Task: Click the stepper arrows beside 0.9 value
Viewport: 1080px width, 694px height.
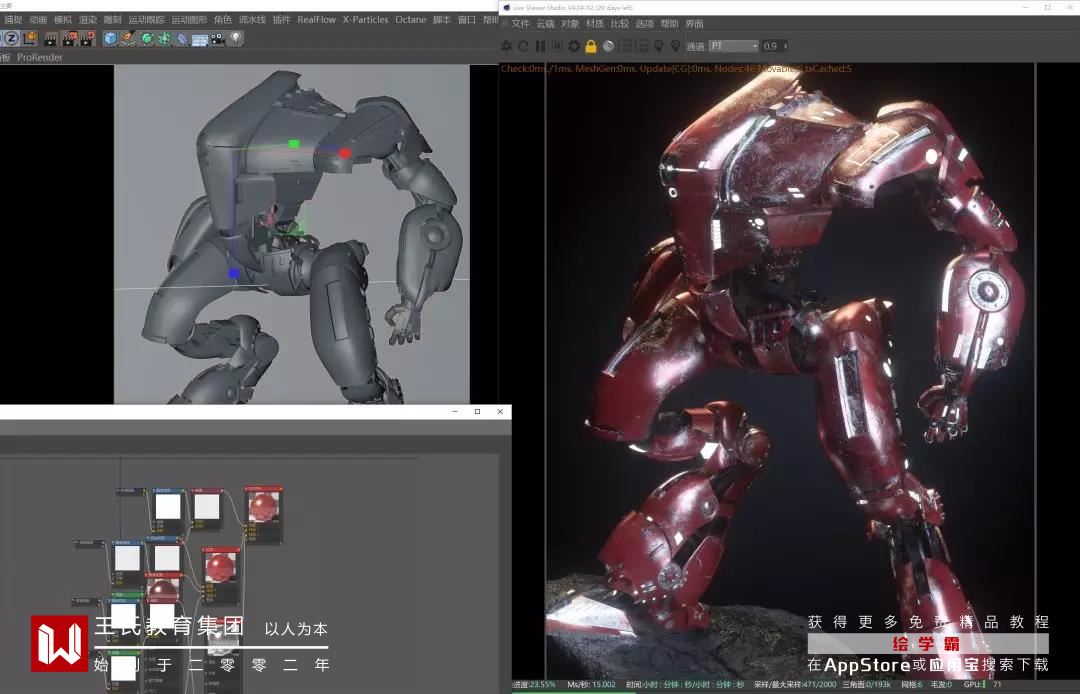Action: (x=786, y=46)
